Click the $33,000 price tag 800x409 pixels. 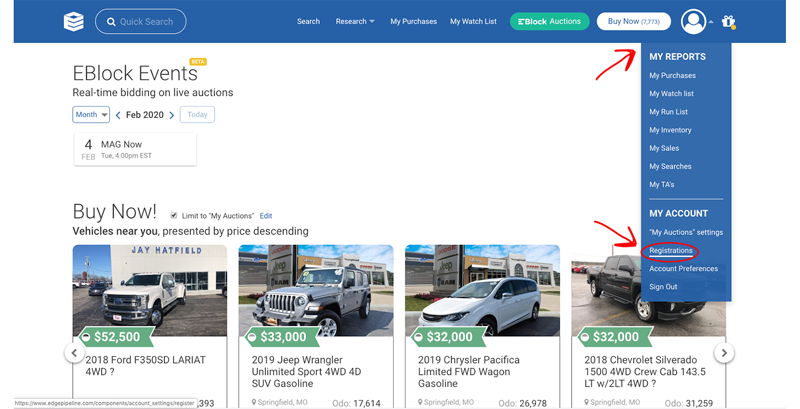point(283,337)
